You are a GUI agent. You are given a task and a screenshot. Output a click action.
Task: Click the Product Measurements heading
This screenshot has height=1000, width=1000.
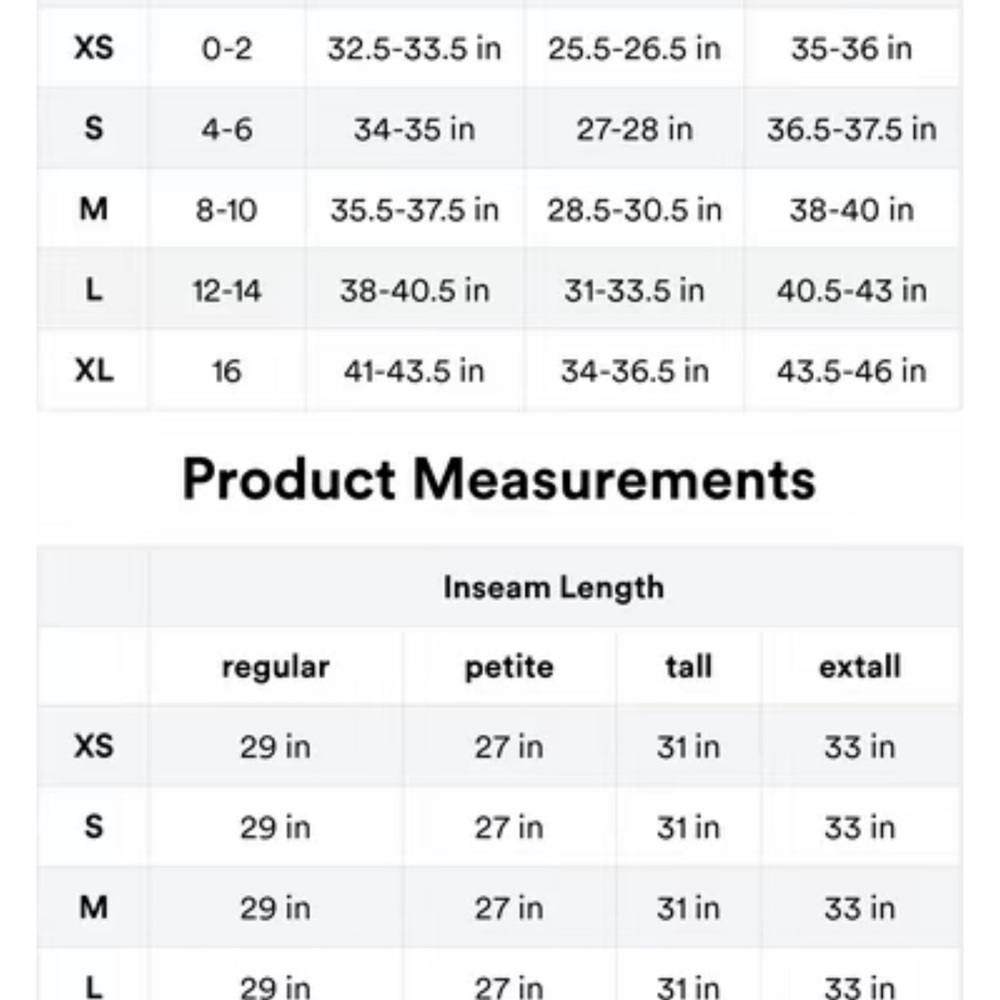499,479
